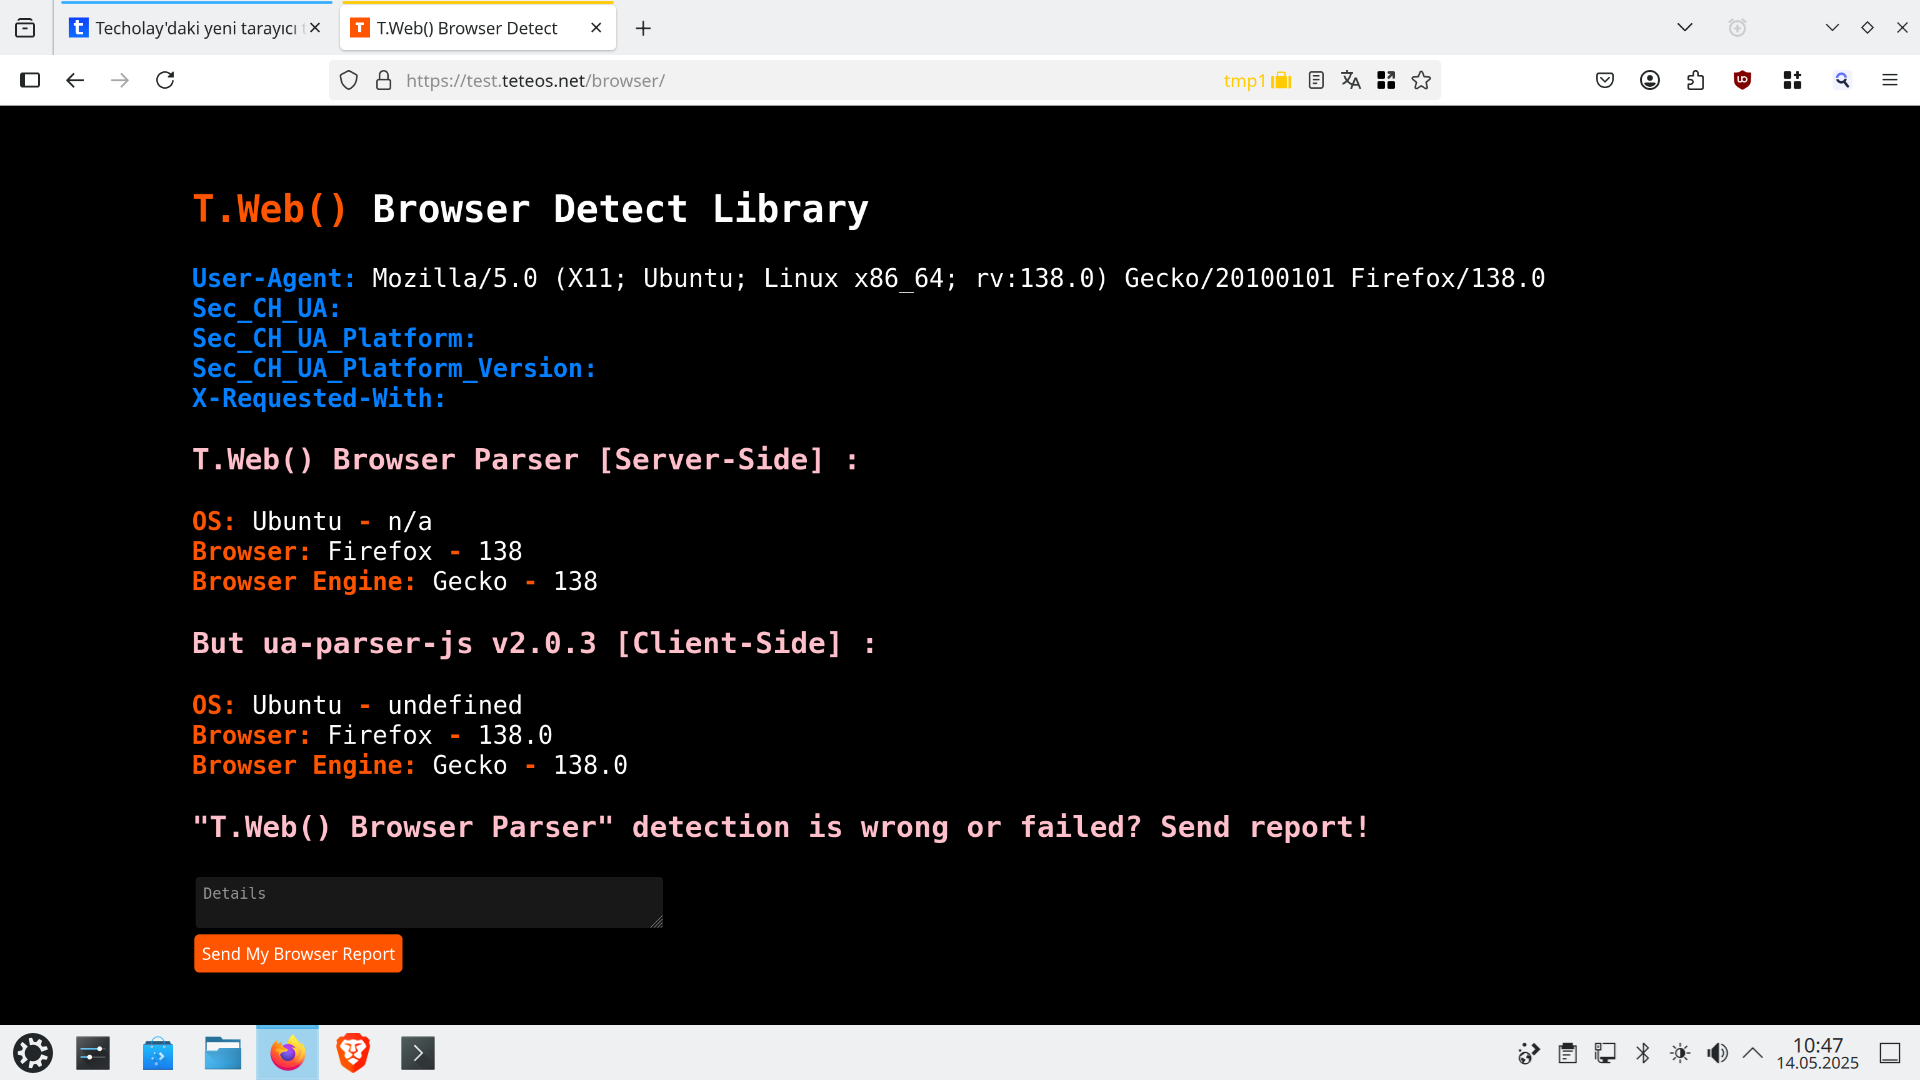Image resolution: width=1920 pixels, height=1080 pixels.
Task: Click the Details text area
Action: pos(429,902)
